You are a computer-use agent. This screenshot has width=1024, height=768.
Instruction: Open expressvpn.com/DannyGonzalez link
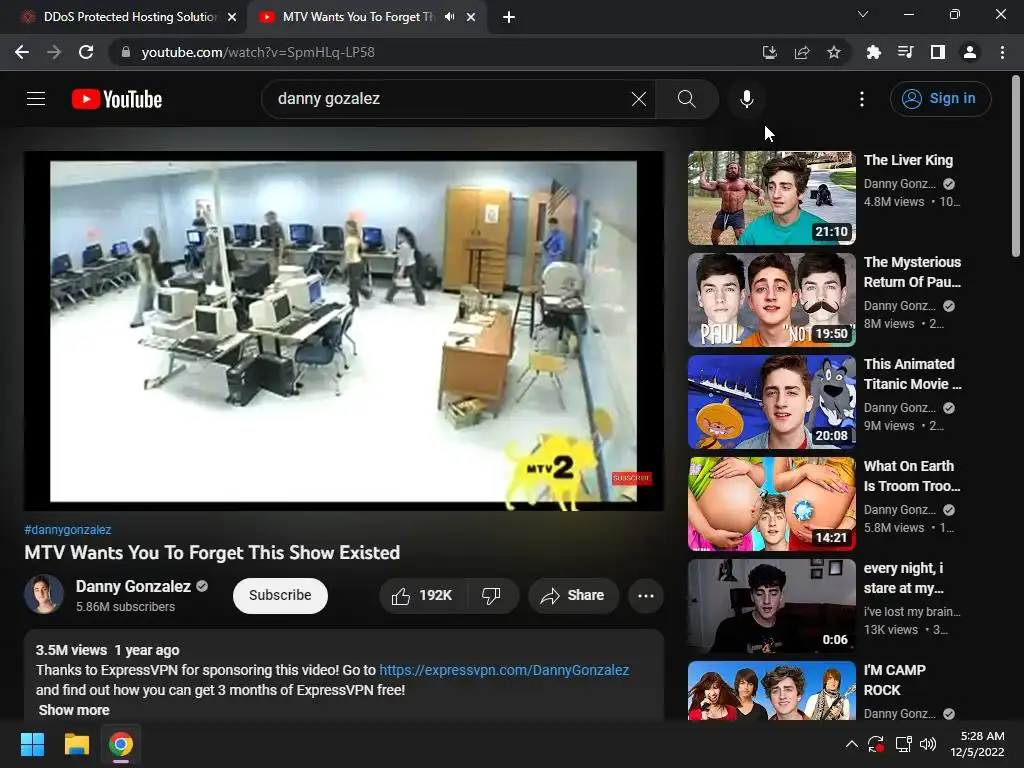click(x=504, y=670)
